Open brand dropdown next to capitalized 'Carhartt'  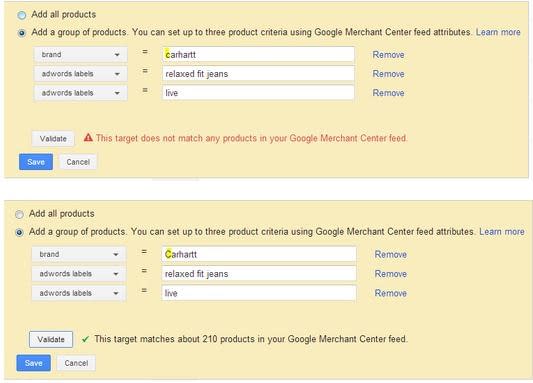[79, 254]
